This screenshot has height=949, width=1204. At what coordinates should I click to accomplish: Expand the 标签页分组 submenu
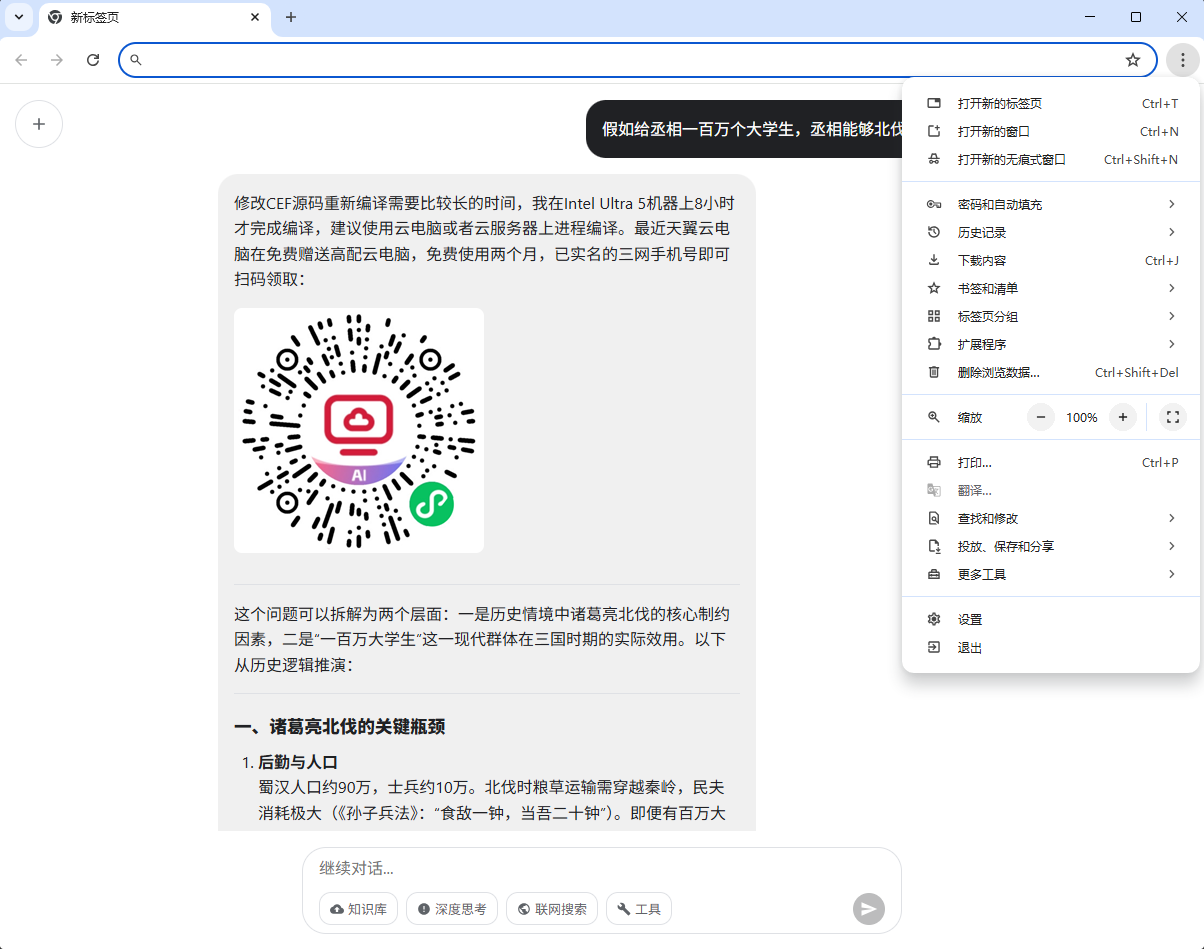[x=1051, y=316]
